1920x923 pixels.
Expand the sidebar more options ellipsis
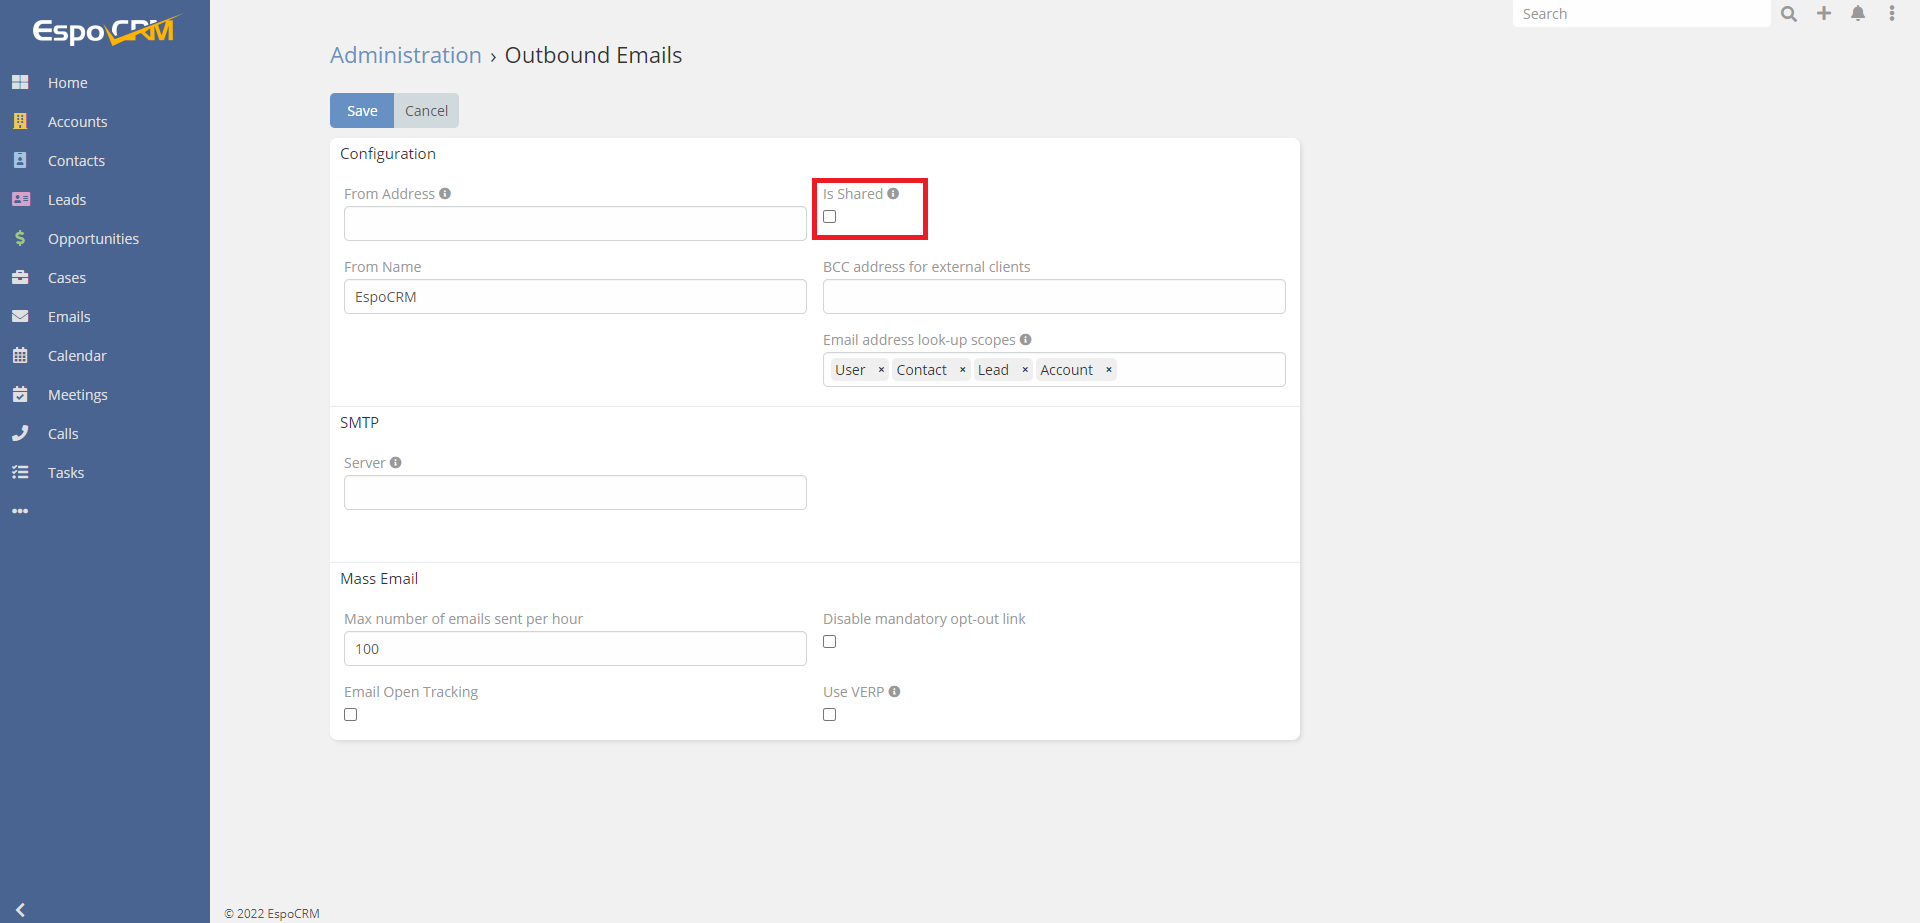pyautogui.click(x=21, y=511)
